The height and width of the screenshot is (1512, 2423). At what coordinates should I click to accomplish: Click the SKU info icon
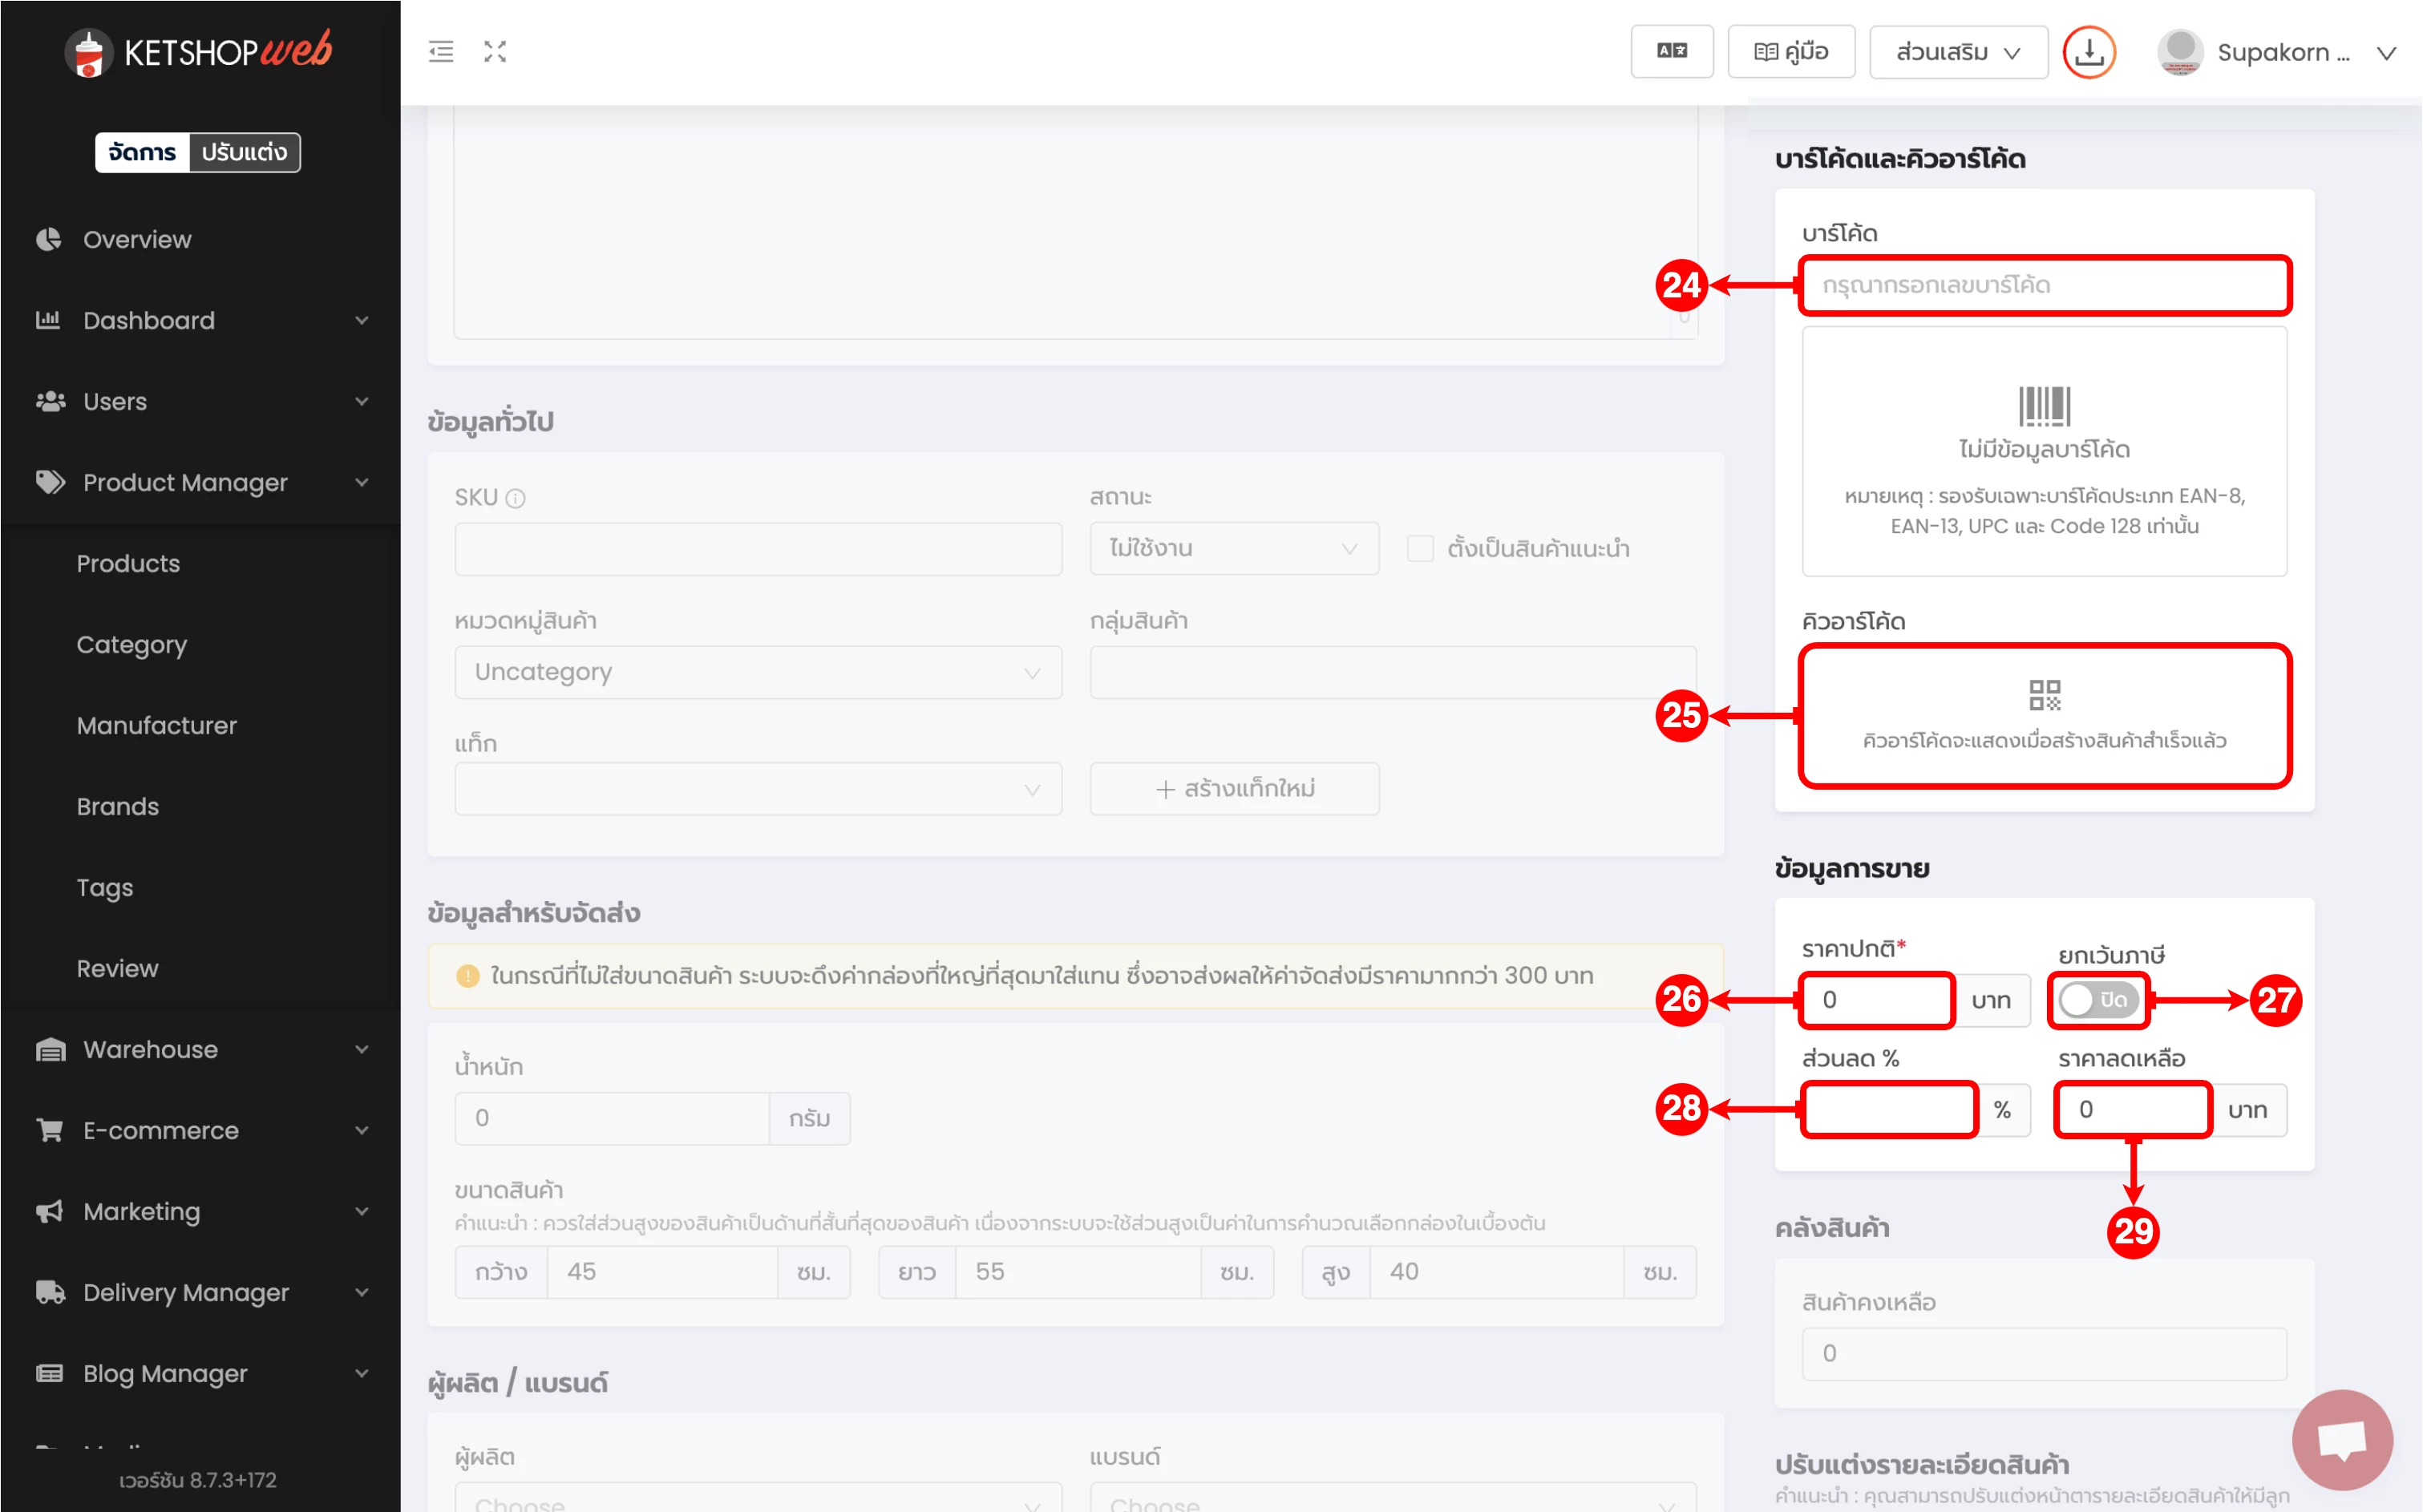click(515, 498)
